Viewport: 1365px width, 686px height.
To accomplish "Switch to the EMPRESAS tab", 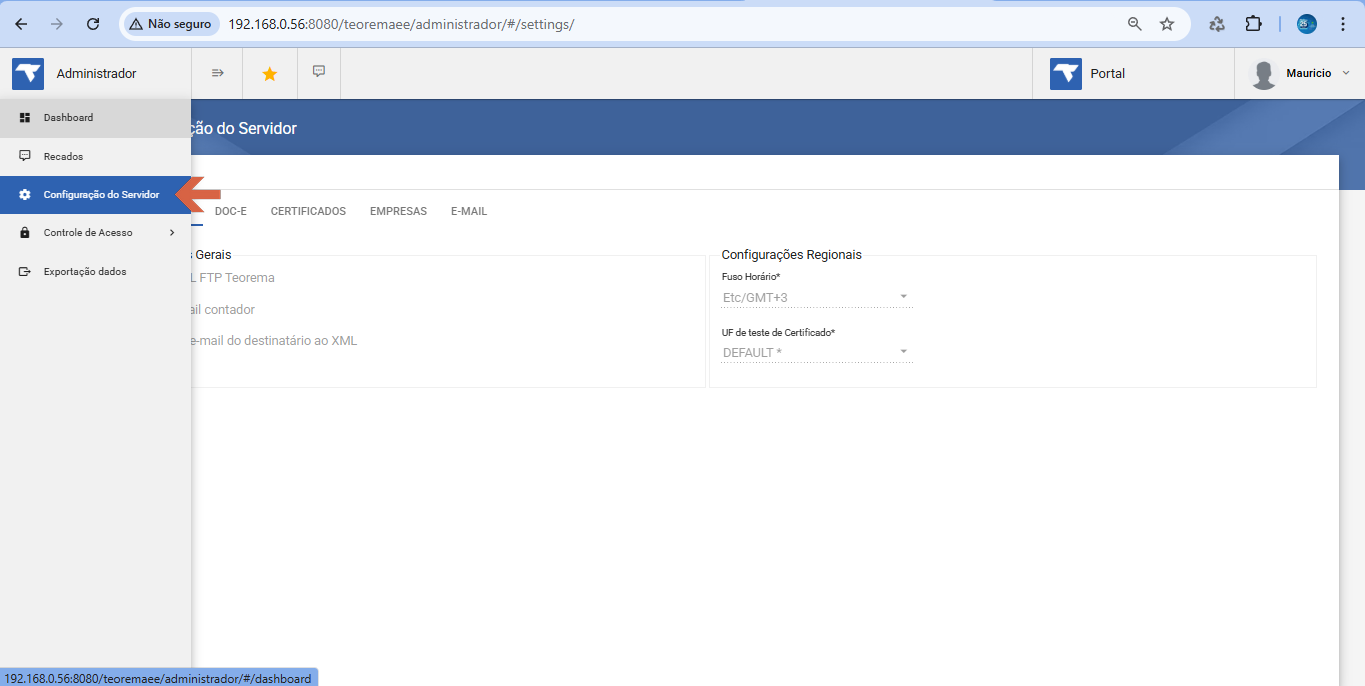I will [x=398, y=211].
